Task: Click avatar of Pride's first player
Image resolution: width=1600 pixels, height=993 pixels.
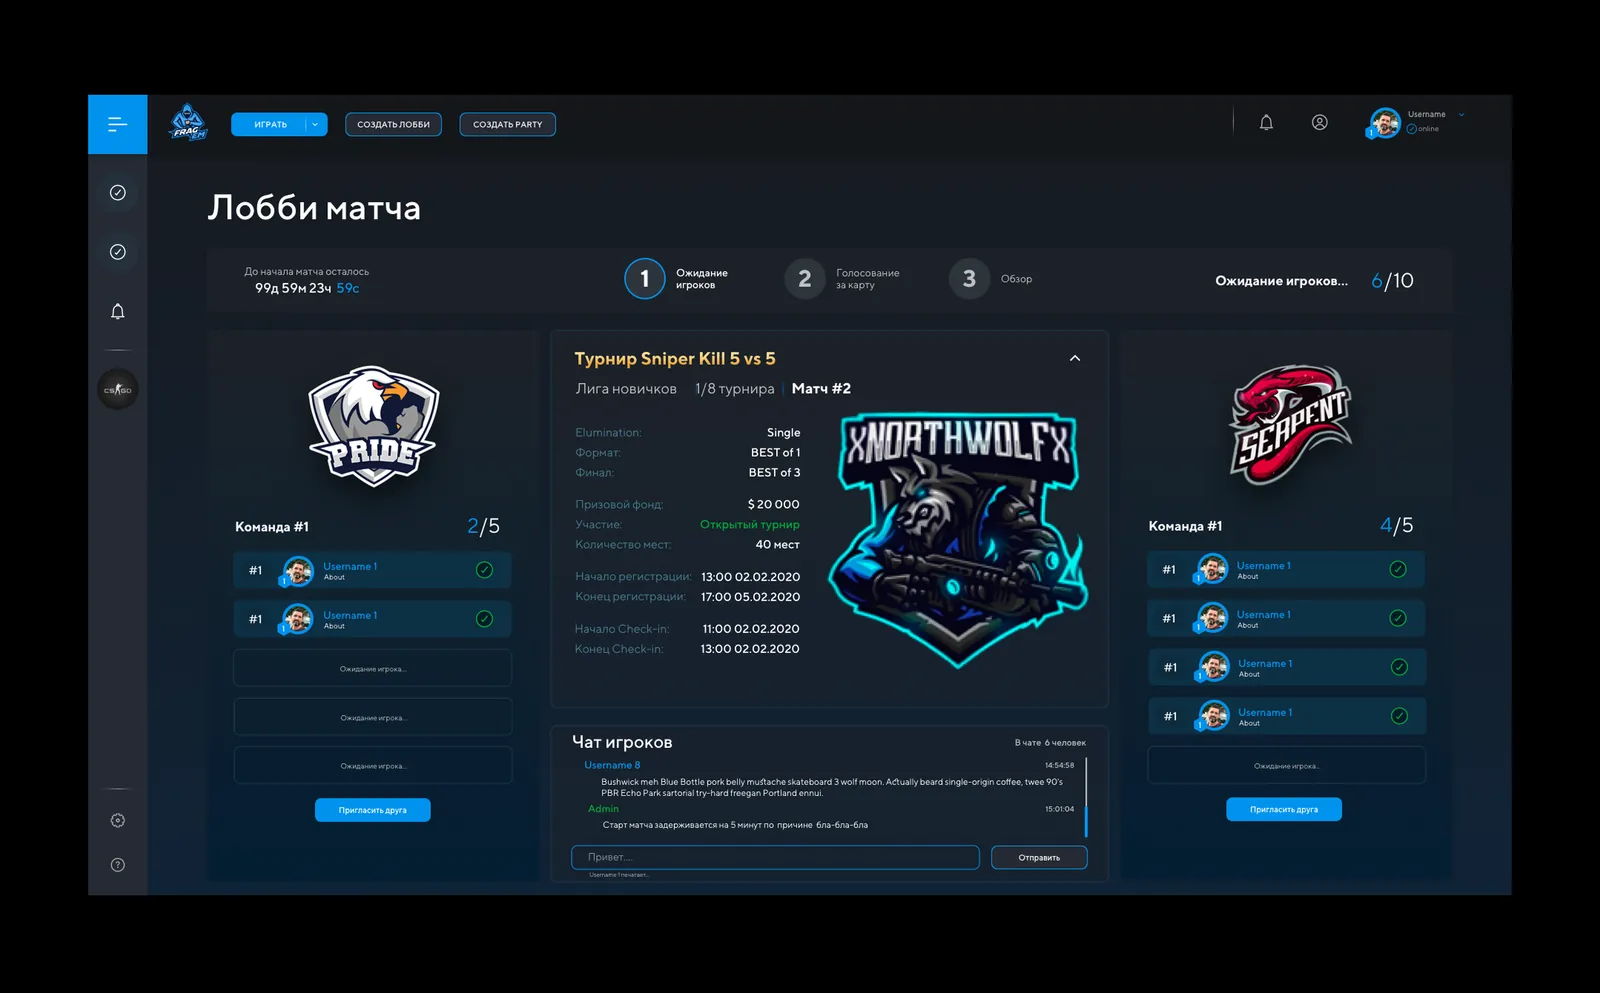Action: coord(297,570)
